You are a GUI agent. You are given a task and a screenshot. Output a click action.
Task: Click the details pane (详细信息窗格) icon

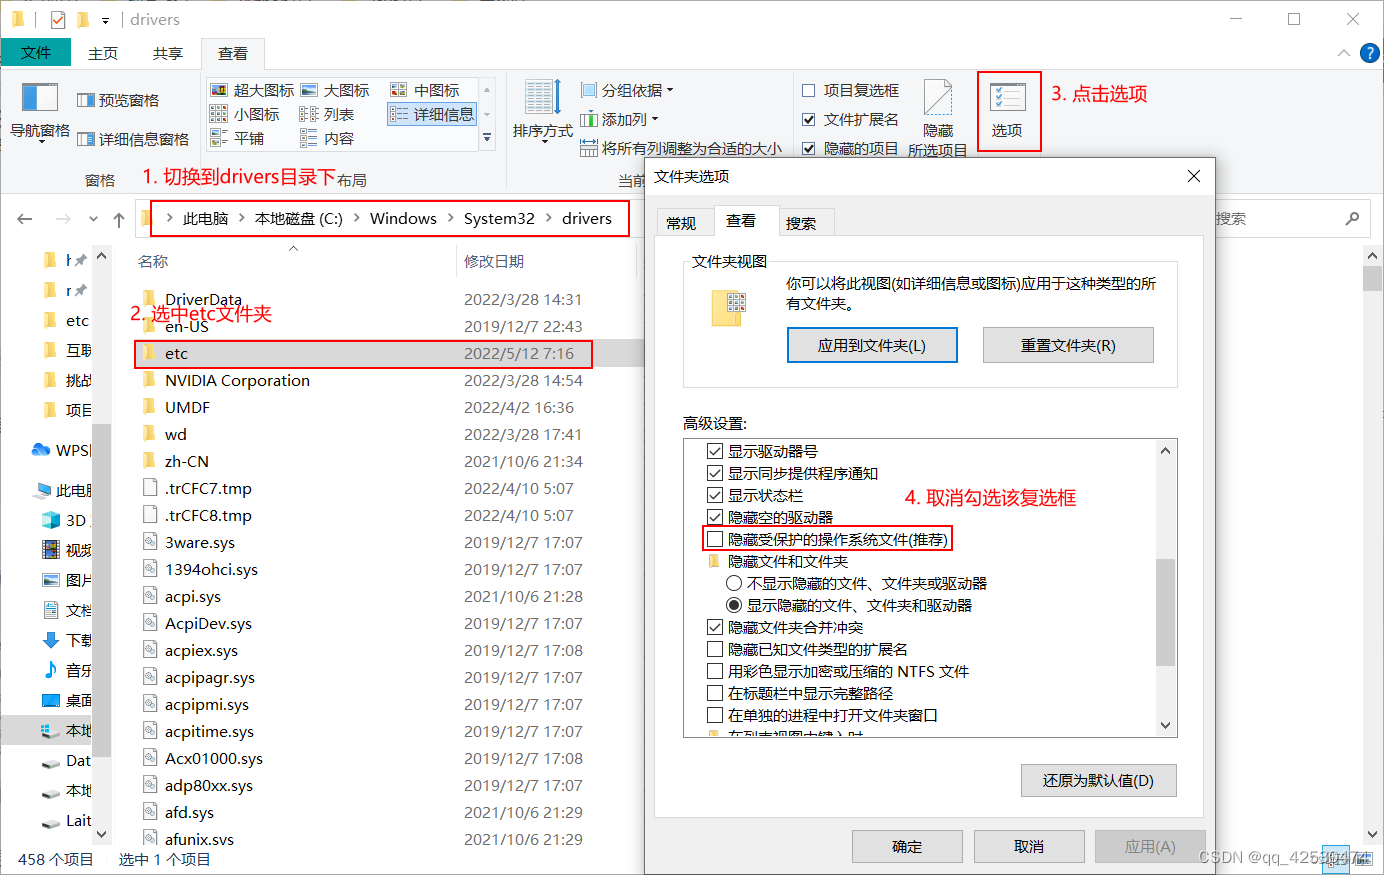[x=86, y=139]
